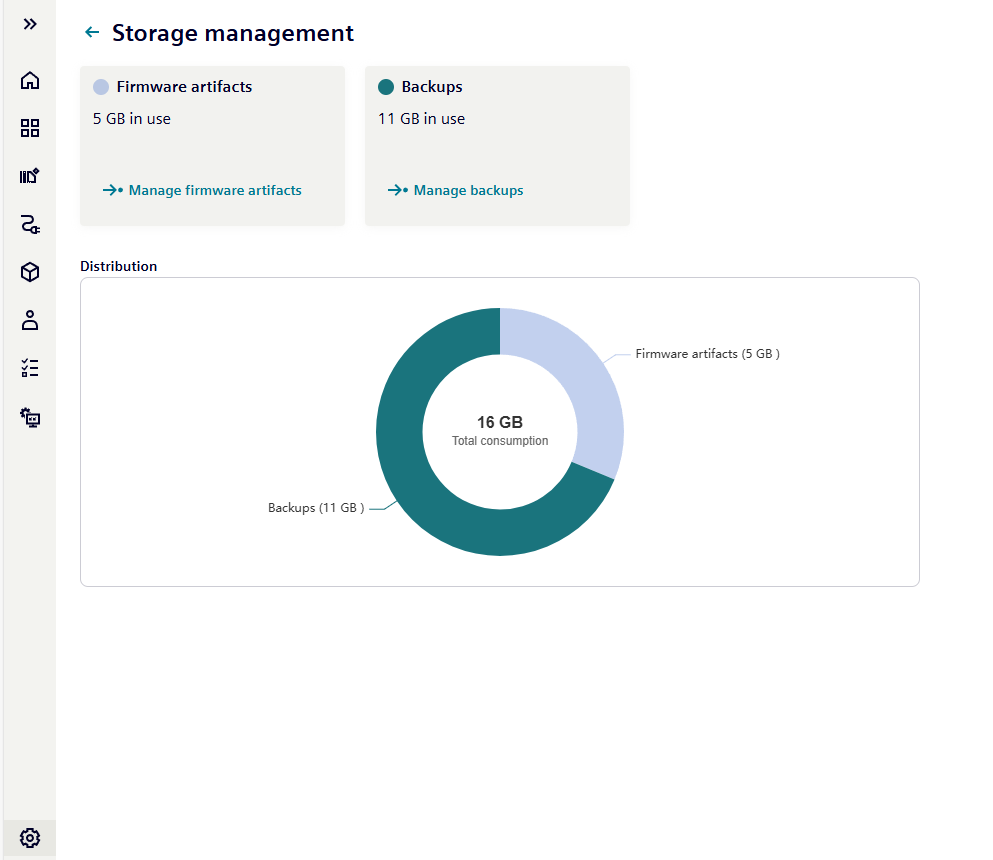993x860 pixels.
Task: Open the connections plug icon in sidebar
Action: (30, 224)
